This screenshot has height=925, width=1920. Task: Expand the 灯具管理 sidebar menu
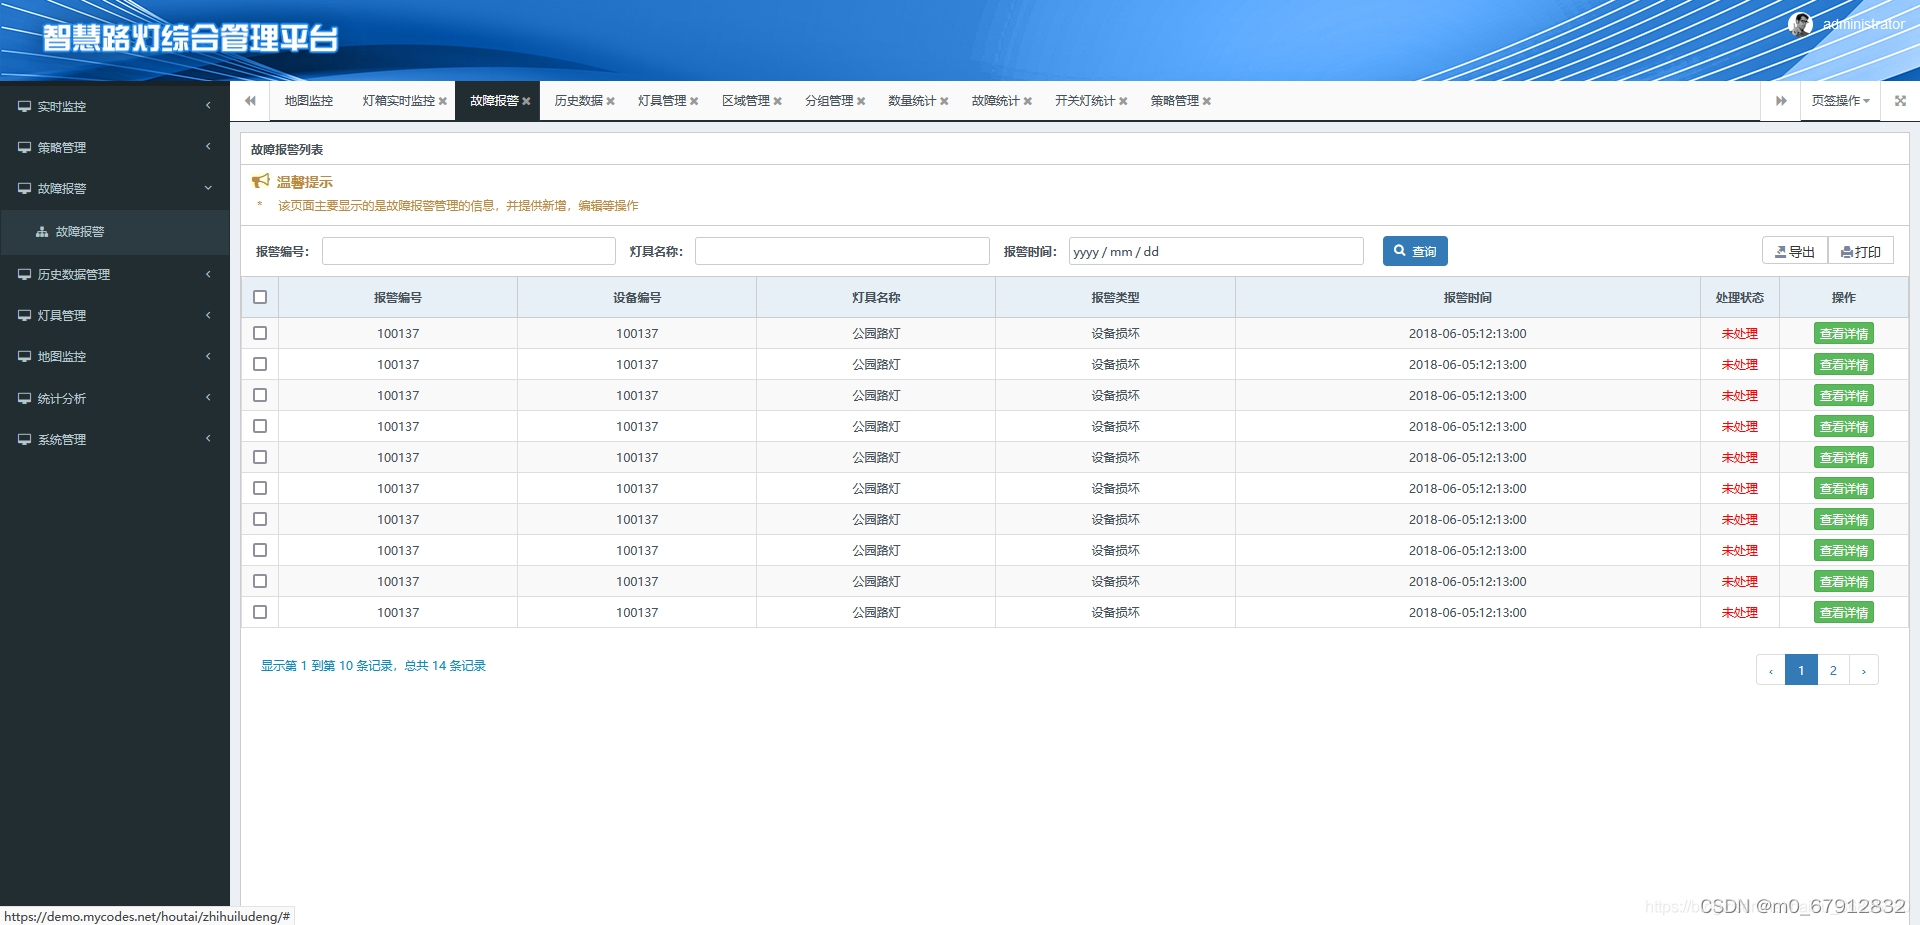115,315
